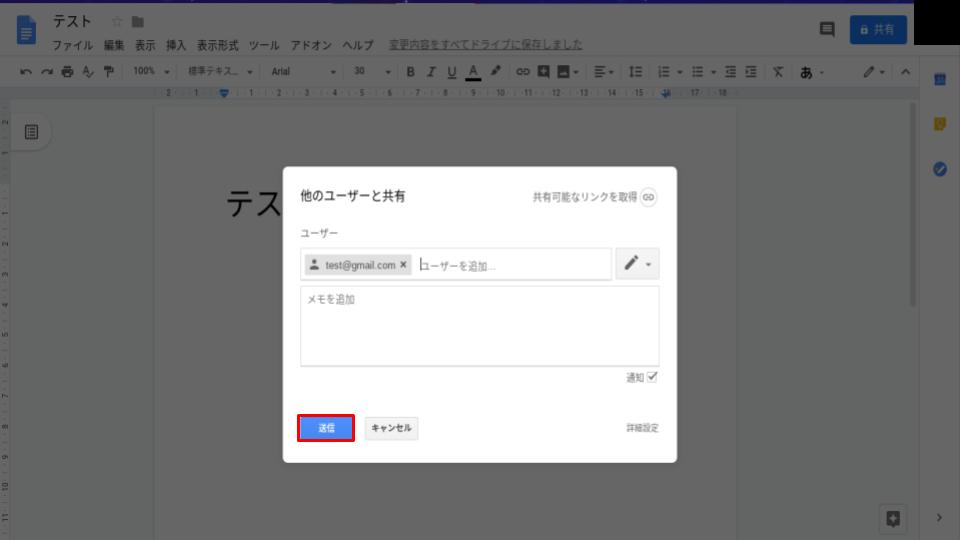Click the vertical scrollbar of the document
This screenshot has height=540, width=960.
click(913, 205)
